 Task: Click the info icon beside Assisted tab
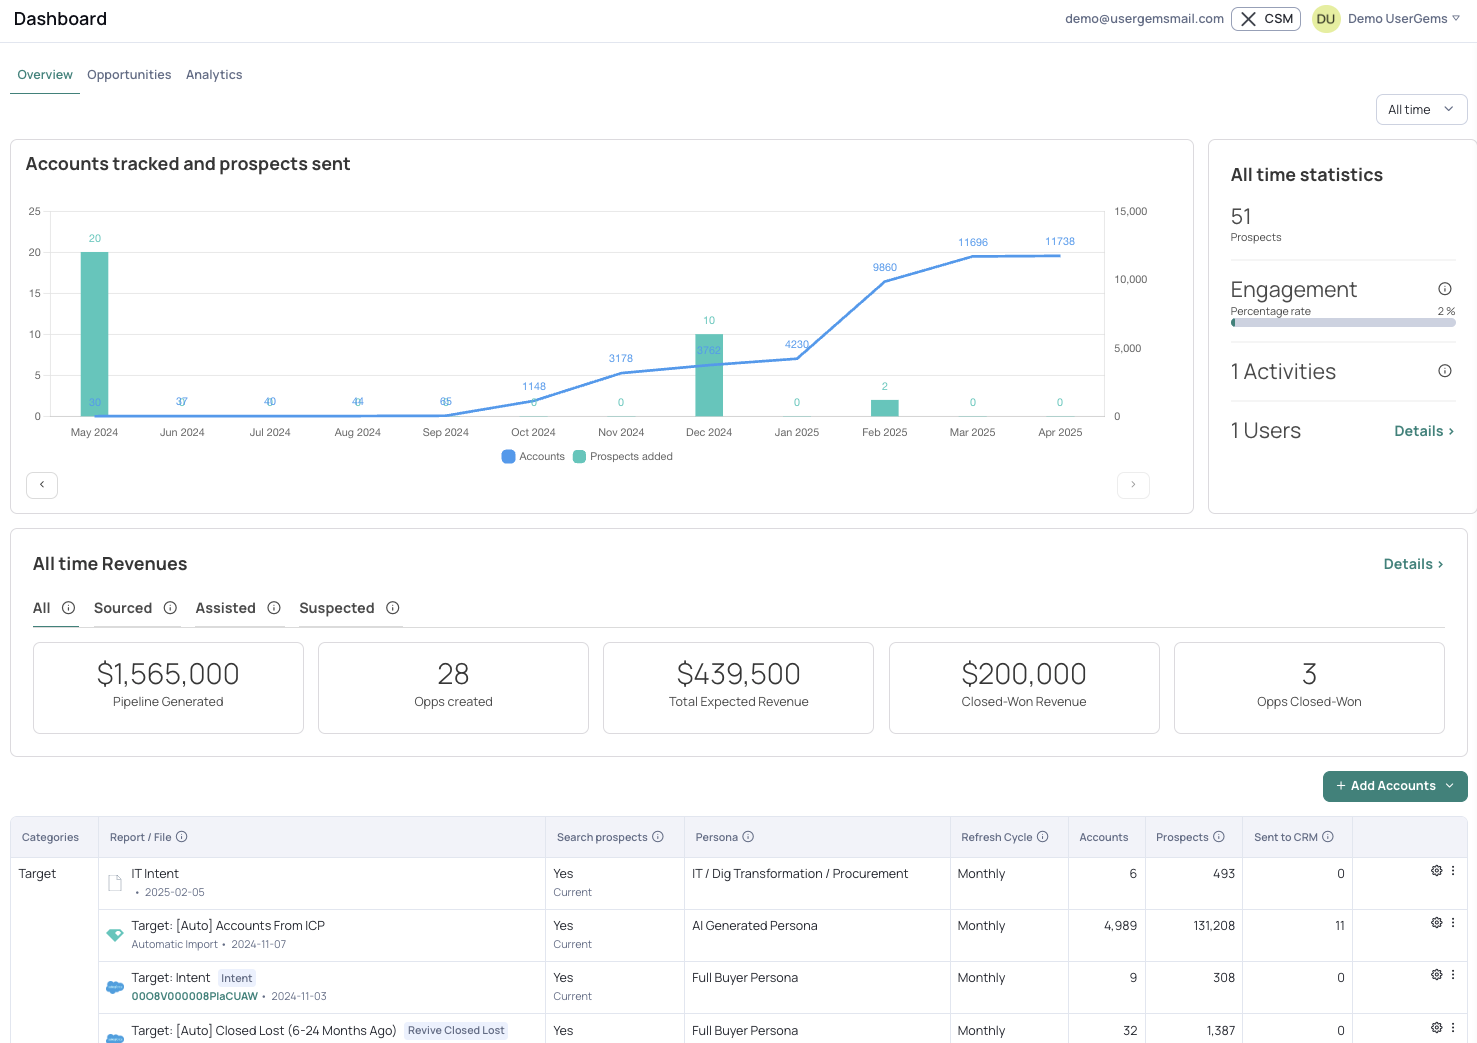click(274, 608)
